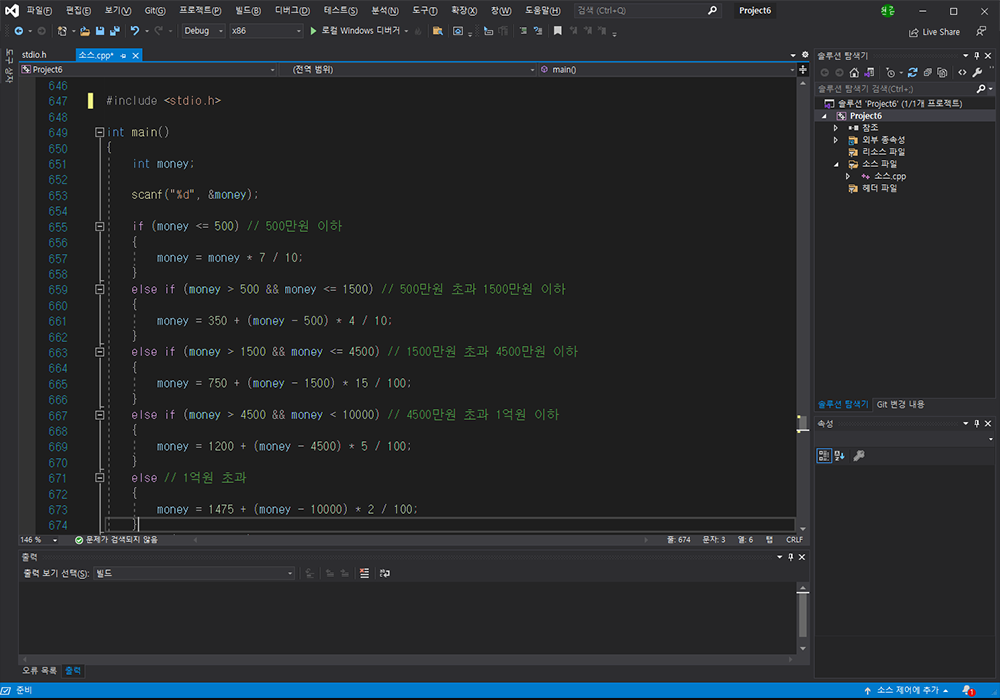Screen dimensions: 1000x700
Task: Open the 디버그(D) menu
Action: [x=292, y=10]
